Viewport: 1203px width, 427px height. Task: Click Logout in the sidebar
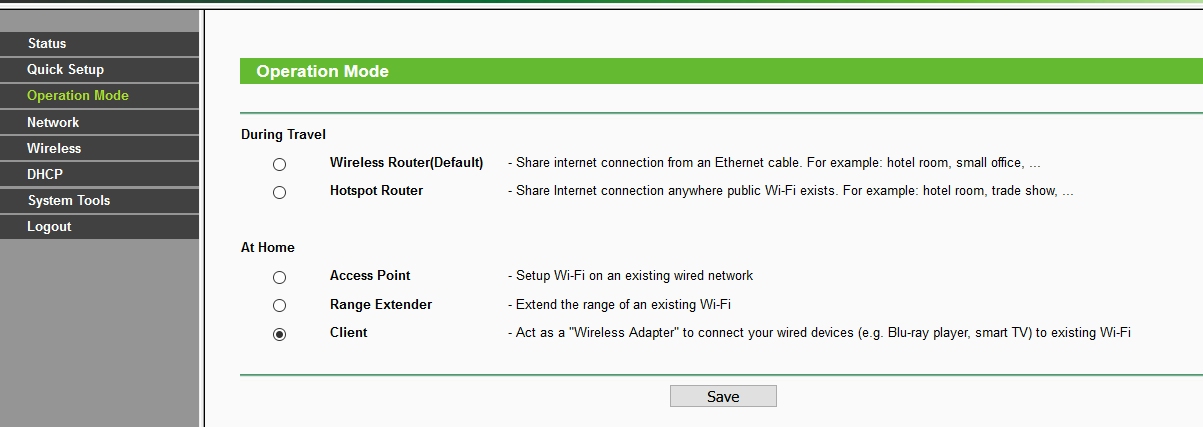pyautogui.click(x=99, y=226)
